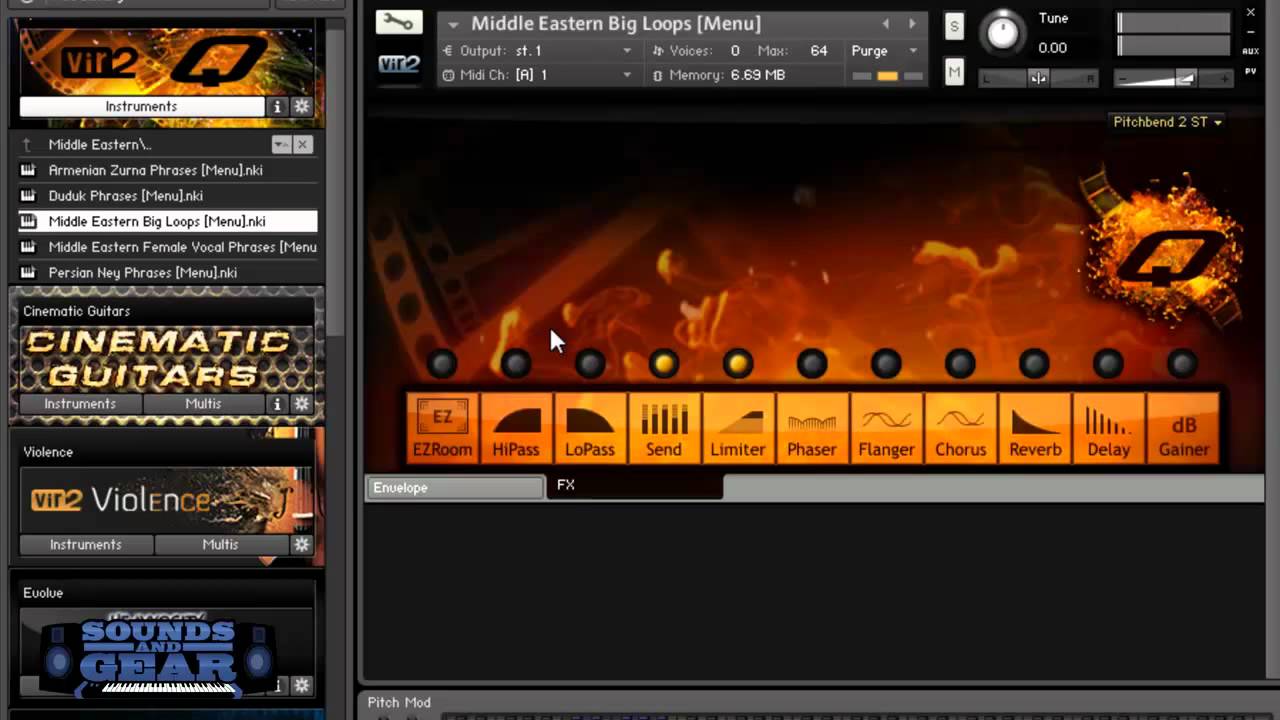Adjust the Tune knob
1280x720 pixels.
coord(1002,33)
